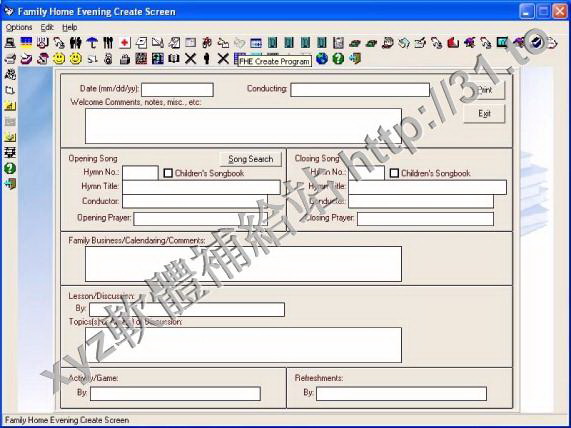This screenshot has height=428, width=571.
Task: Open the red cross first aid icon
Action: 125,43
